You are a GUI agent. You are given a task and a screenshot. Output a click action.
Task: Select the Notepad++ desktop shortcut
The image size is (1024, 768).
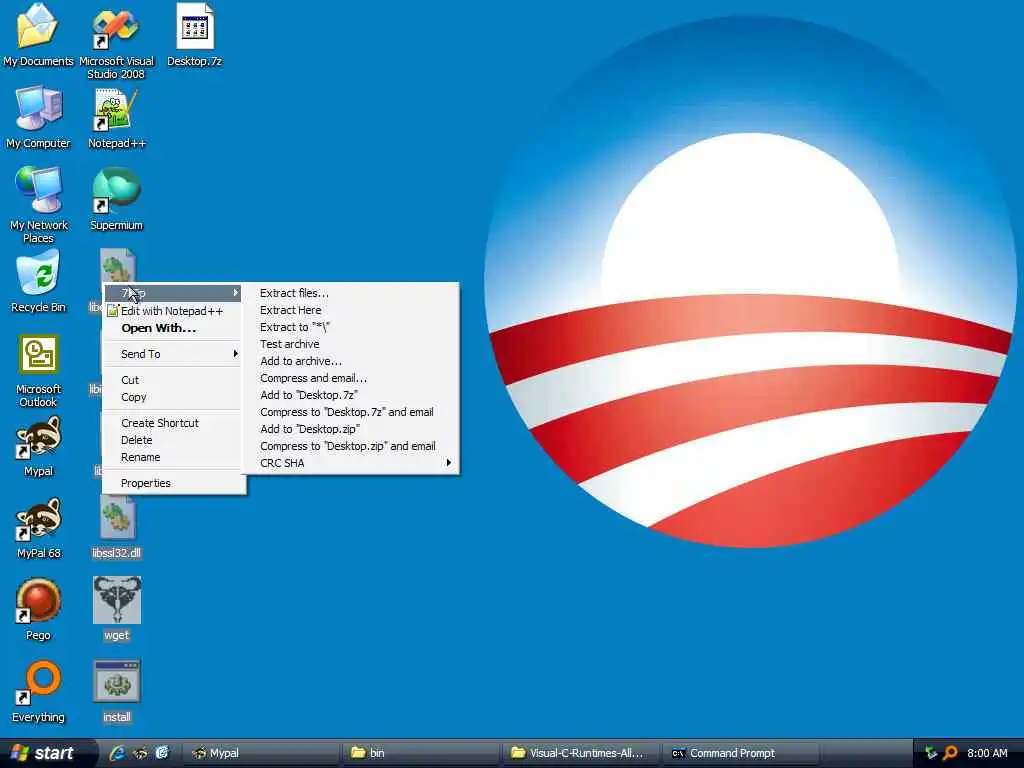pos(116,118)
